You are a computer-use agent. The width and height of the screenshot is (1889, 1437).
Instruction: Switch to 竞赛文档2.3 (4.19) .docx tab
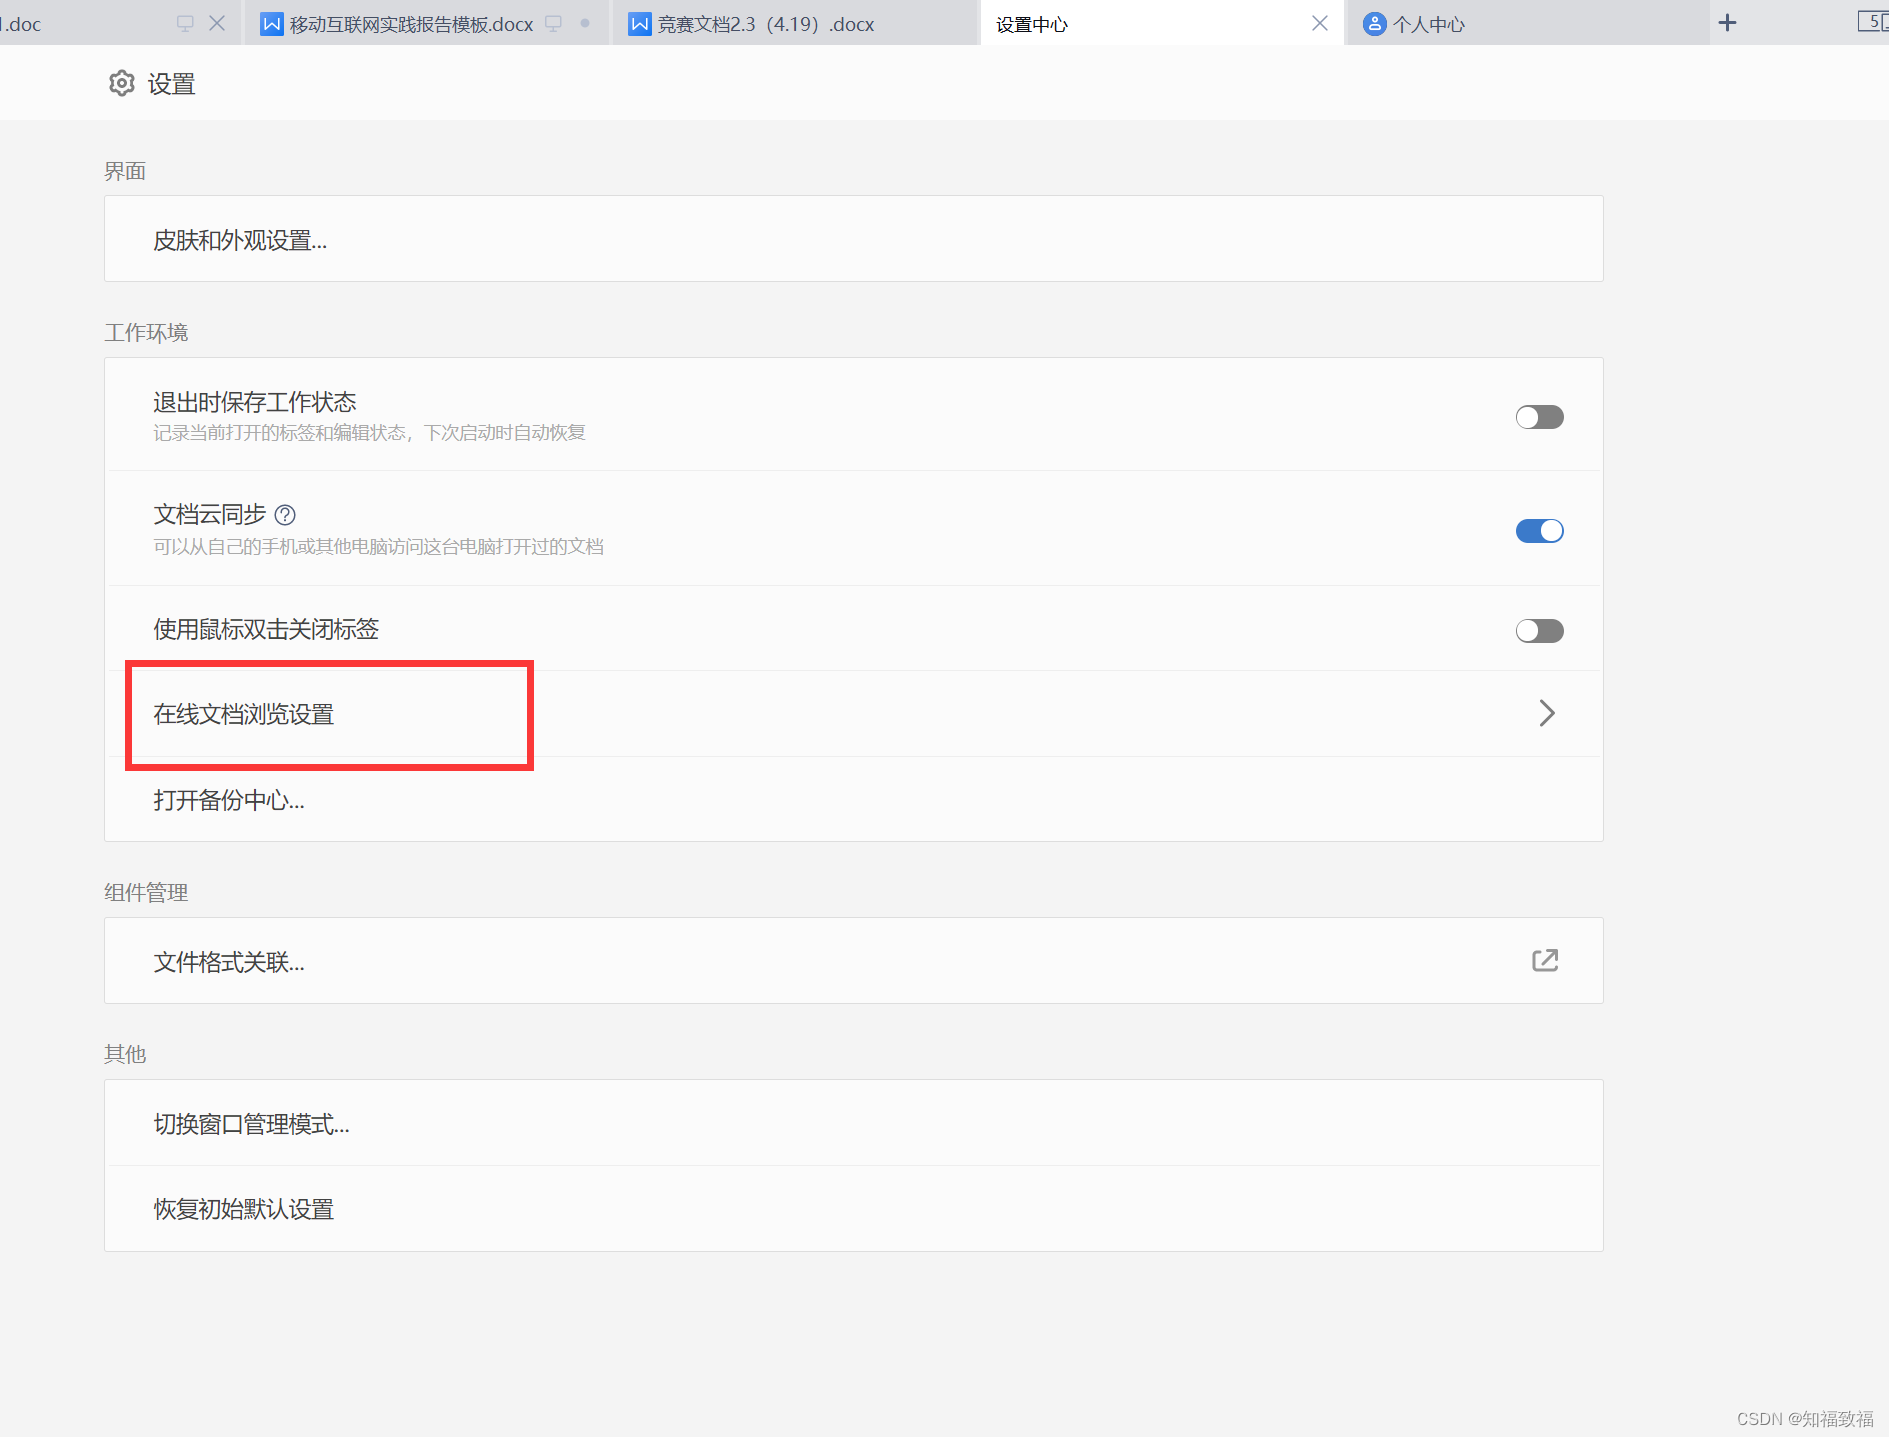pos(794,24)
